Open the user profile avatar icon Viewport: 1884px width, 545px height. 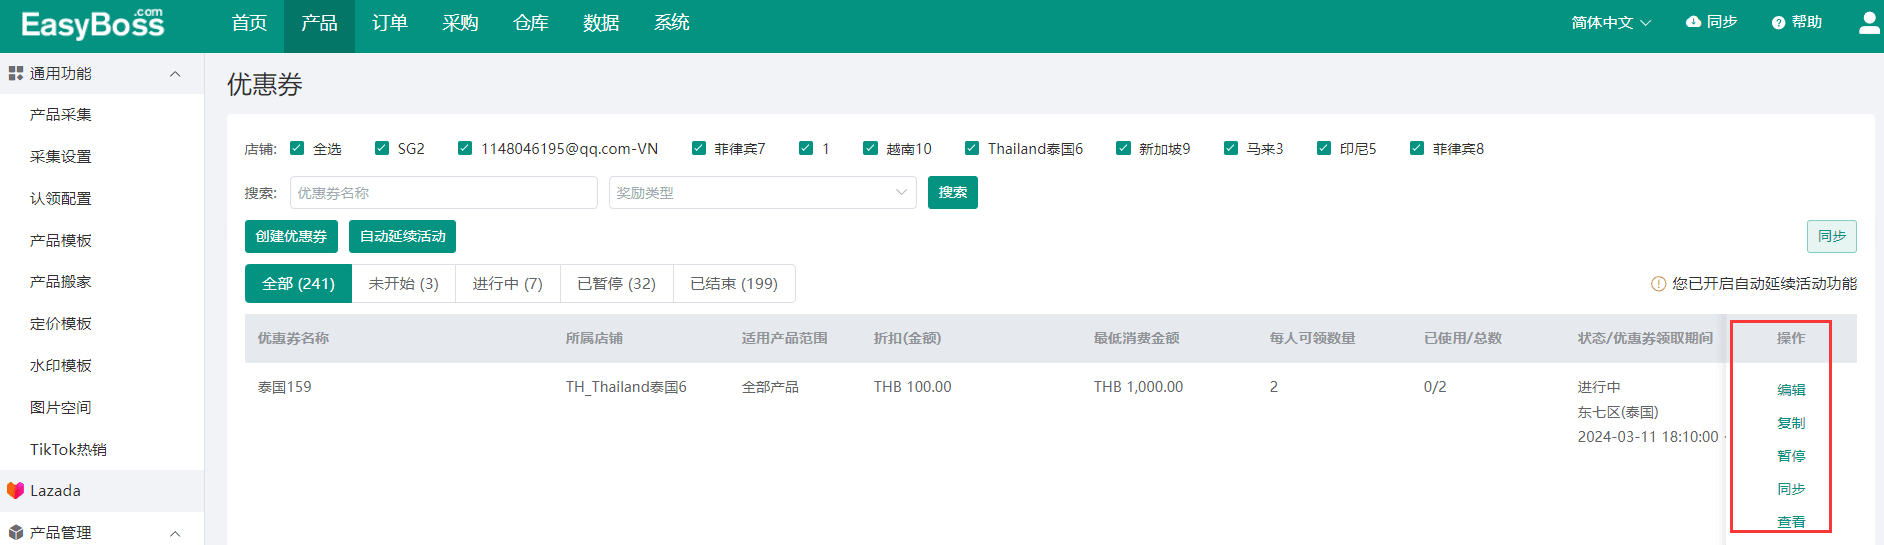tap(1868, 23)
